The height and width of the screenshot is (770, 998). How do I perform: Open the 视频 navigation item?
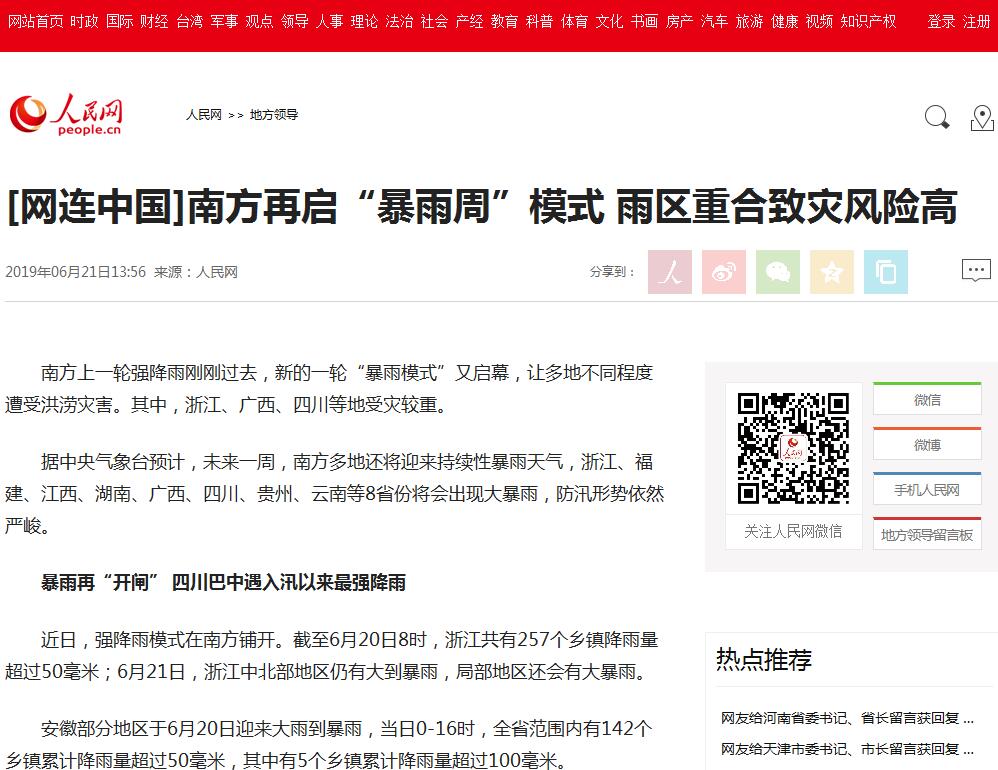819,22
